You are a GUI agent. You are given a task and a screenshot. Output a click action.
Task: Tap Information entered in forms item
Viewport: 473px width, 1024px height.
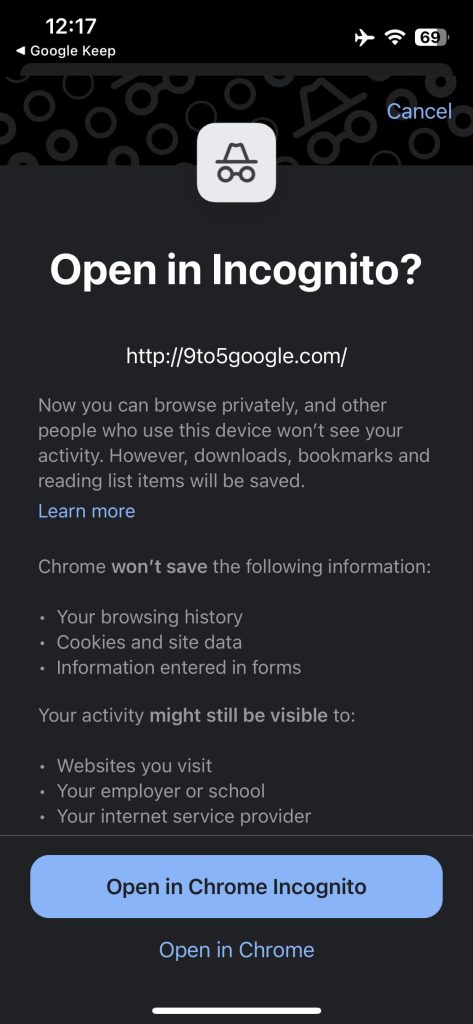pos(179,667)
